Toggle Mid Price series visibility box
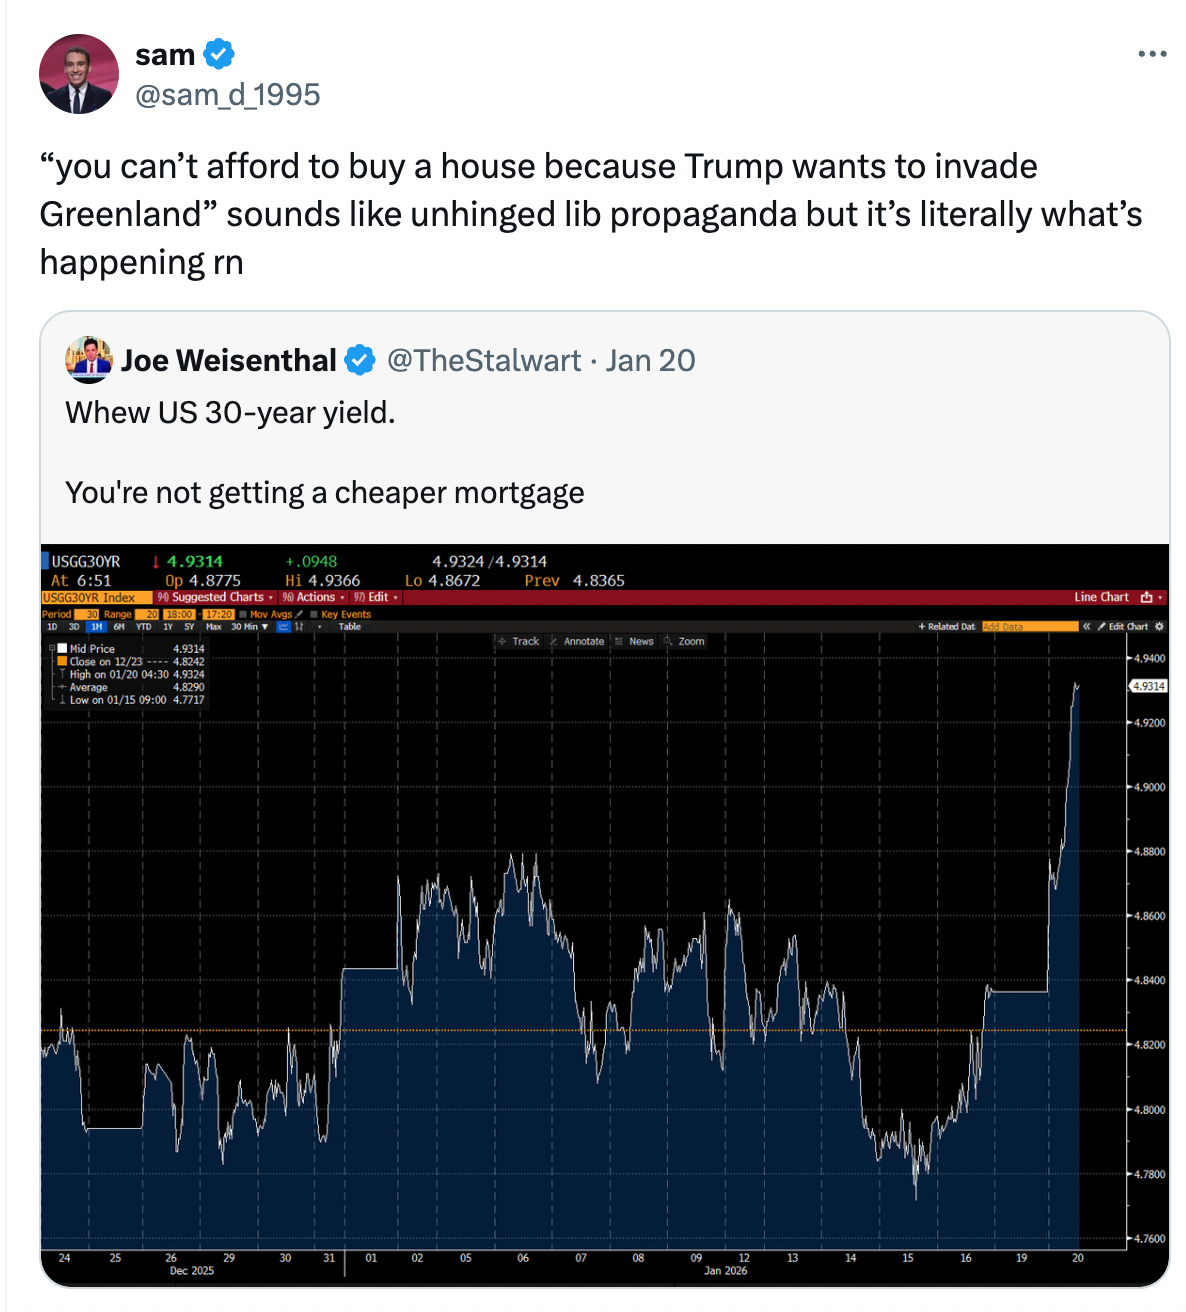 (62, 648)
